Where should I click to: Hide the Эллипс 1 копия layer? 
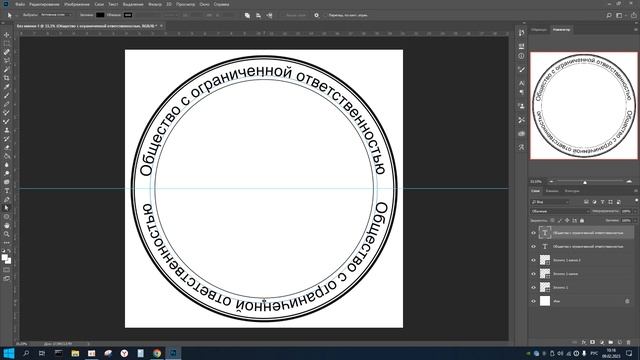(x=533, y=274)
